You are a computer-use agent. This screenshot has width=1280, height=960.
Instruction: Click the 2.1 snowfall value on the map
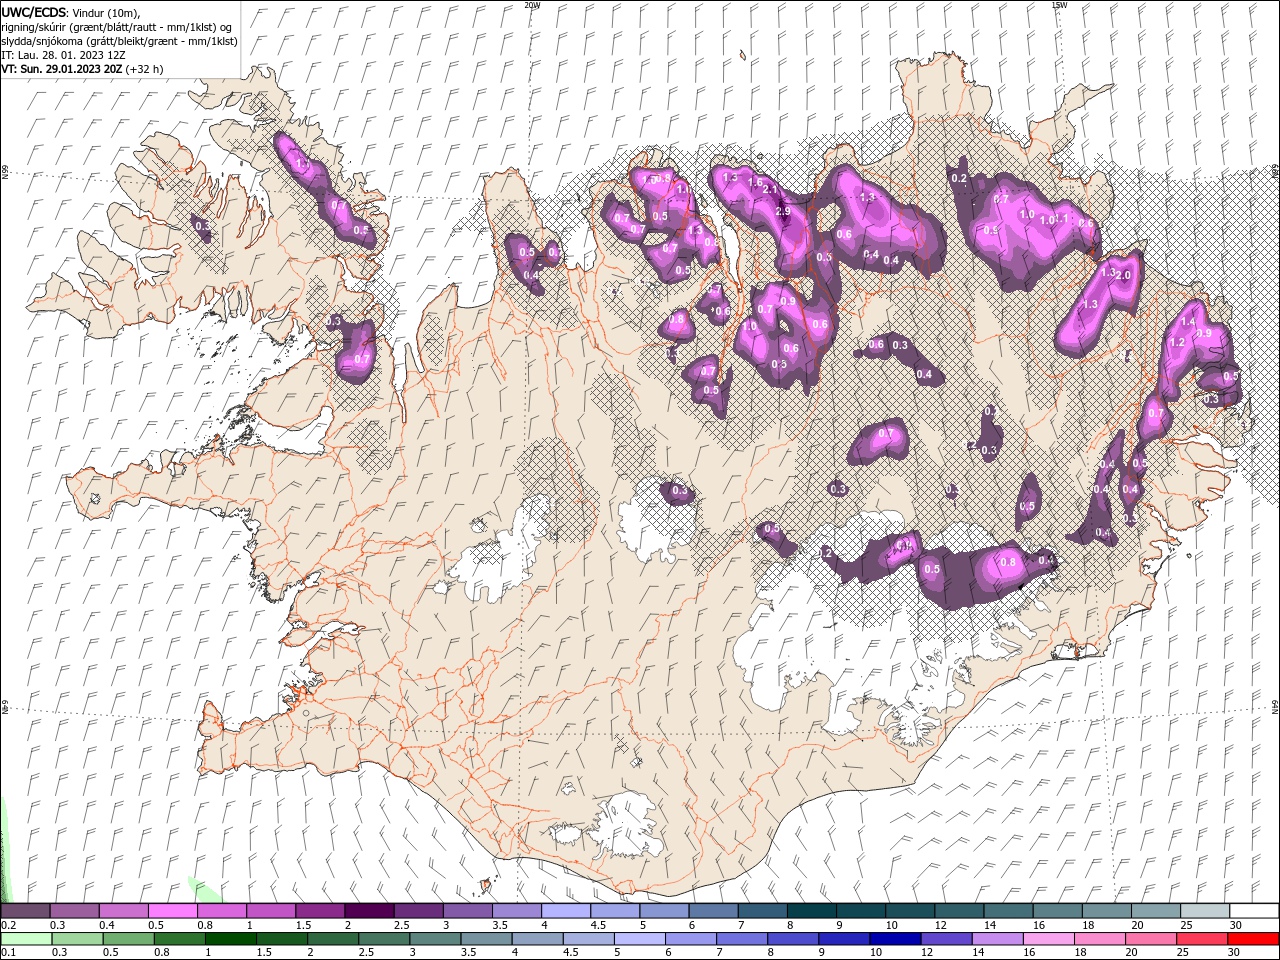click(770, 189)
